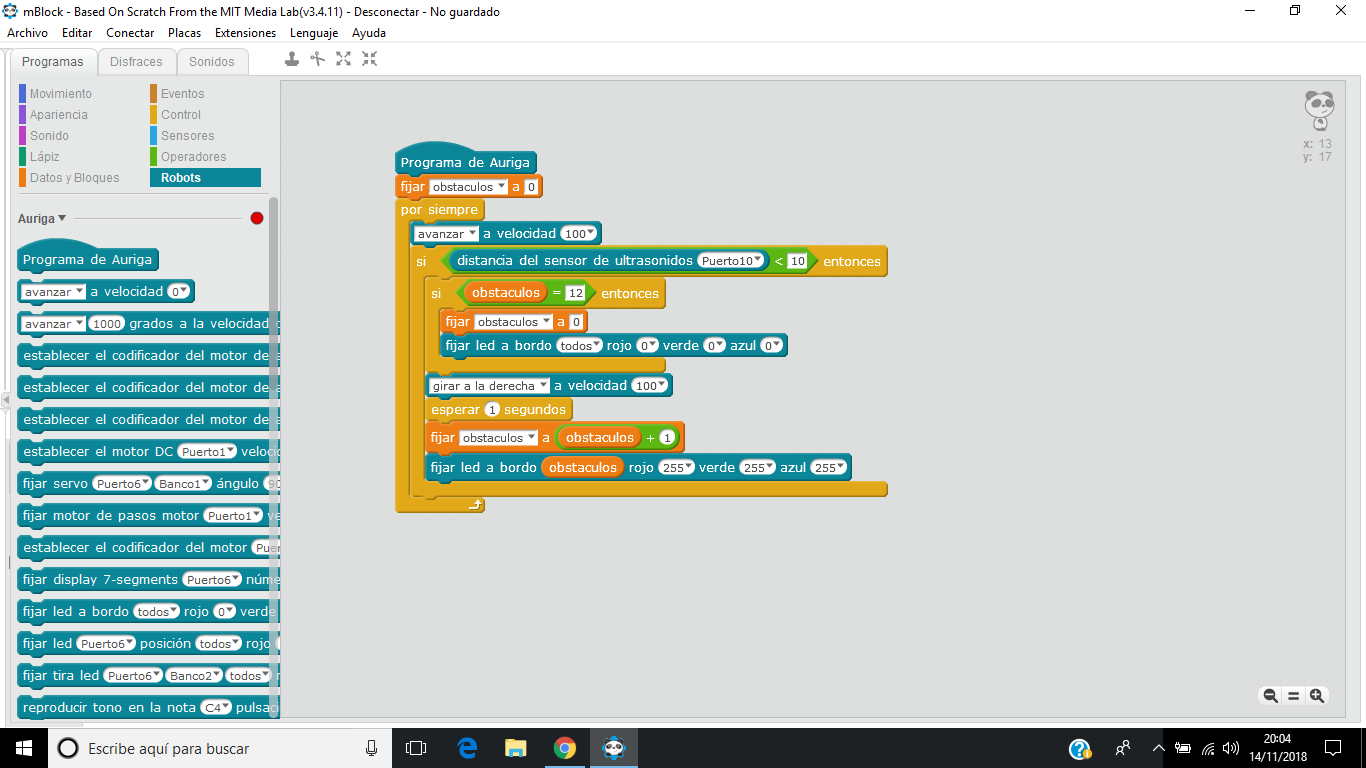This screenshot has height=768, width=1366.
Task: Select the Control block category
Action: pos(181,115)
